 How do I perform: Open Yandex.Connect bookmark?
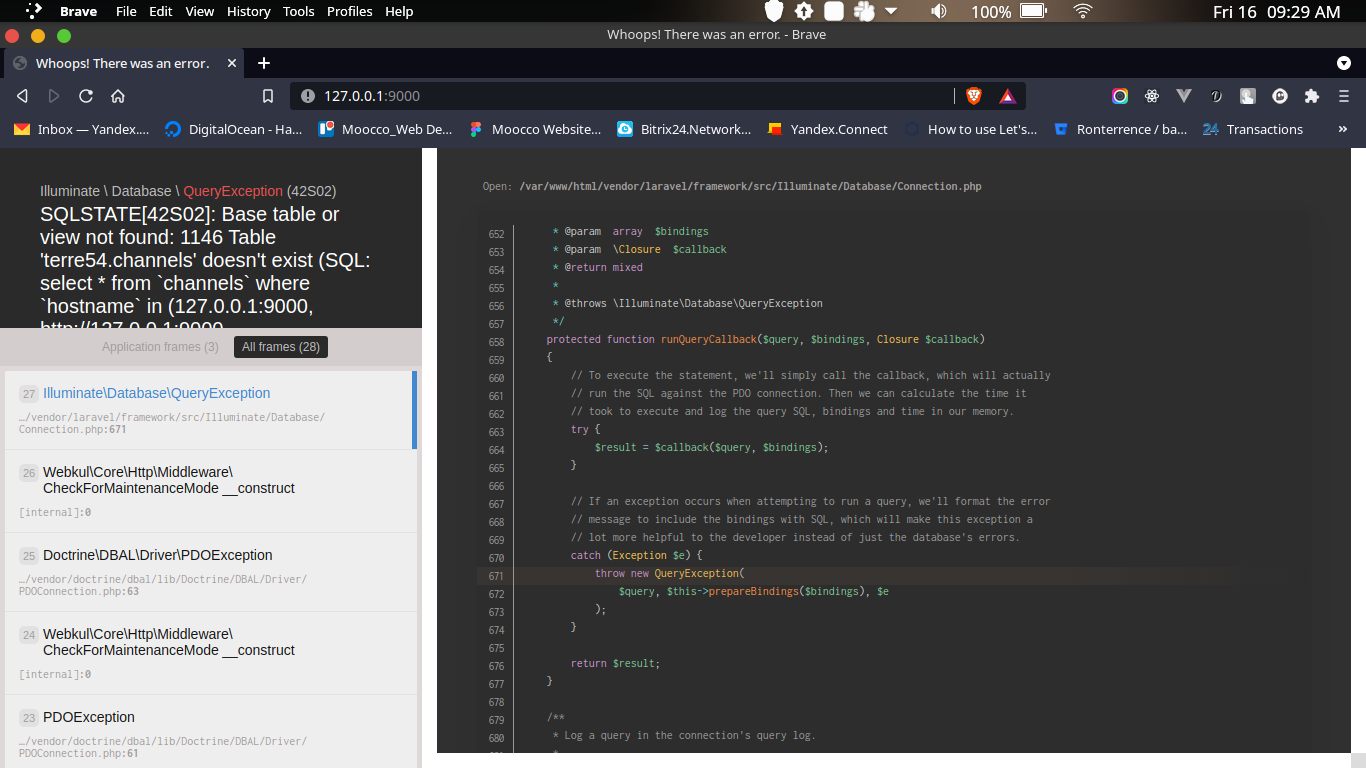(827, 129)
